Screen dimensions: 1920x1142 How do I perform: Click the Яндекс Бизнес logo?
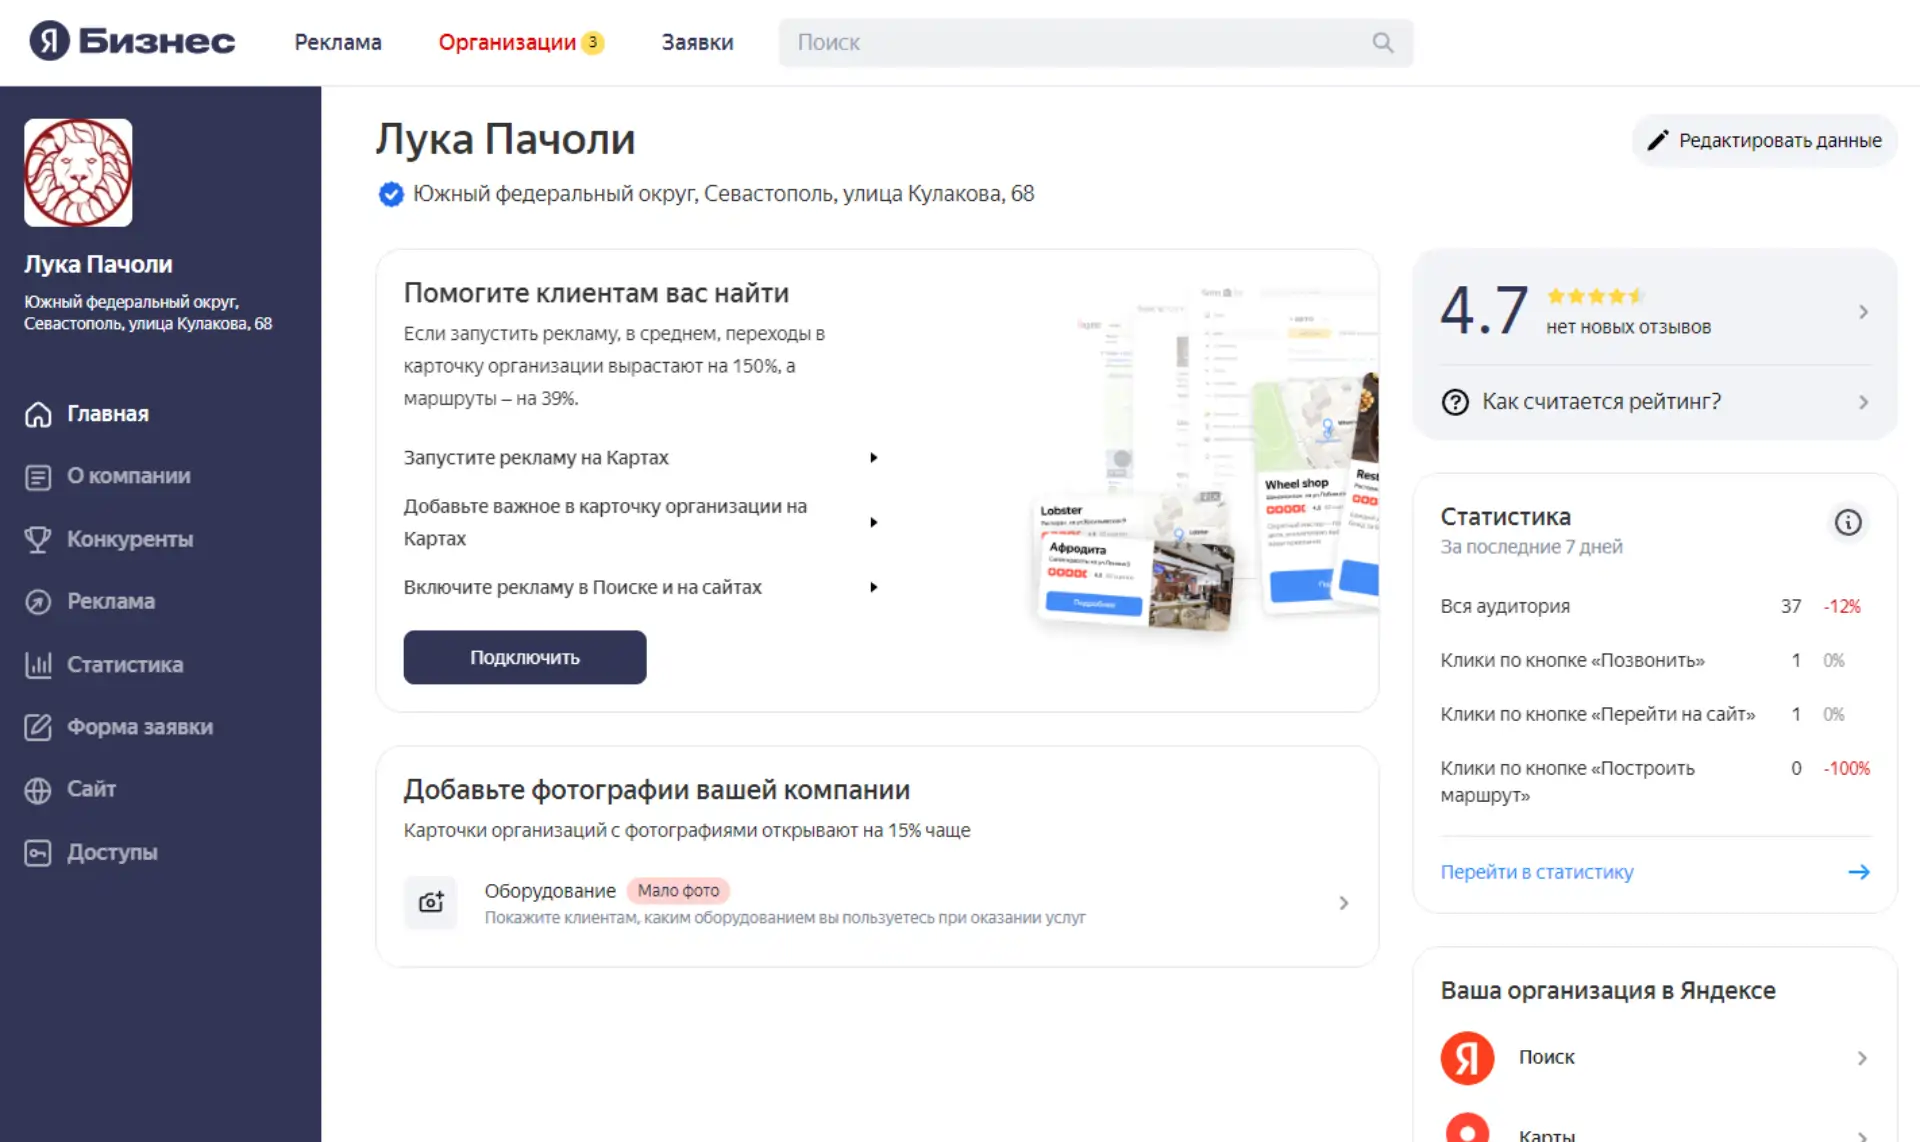click(132, 41)
